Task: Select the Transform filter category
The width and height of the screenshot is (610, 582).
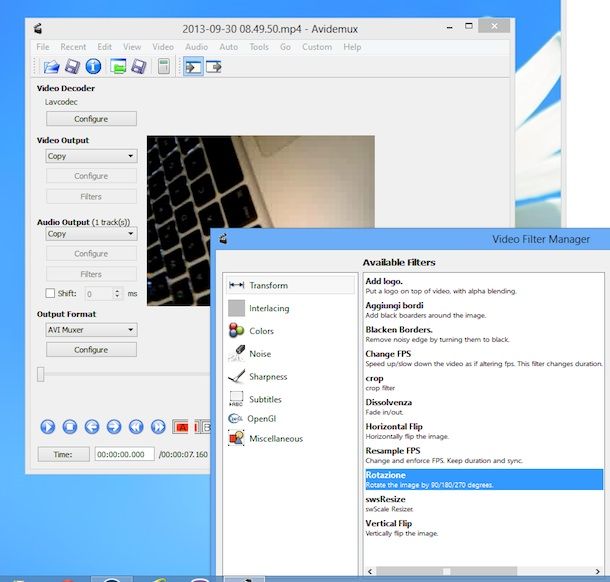Action: [290, 285]
